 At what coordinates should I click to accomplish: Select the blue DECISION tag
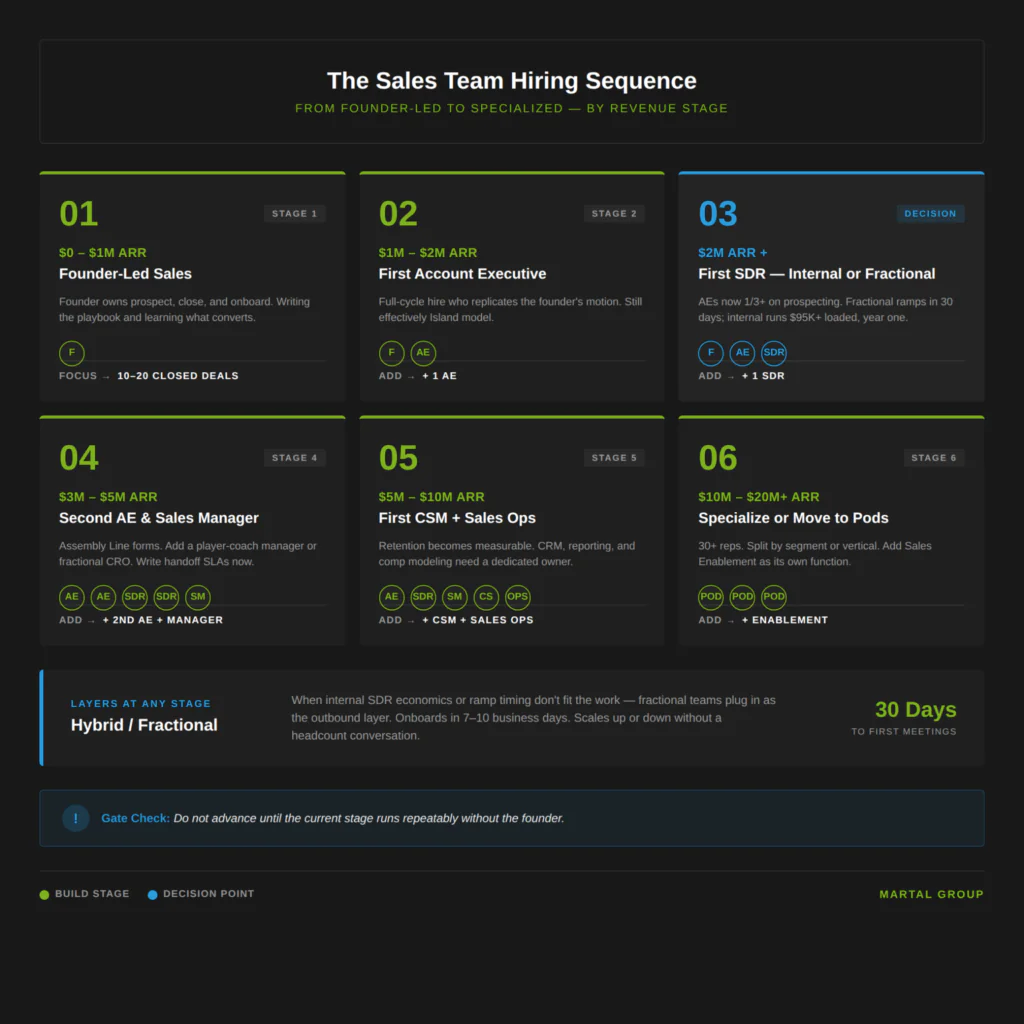930,214
